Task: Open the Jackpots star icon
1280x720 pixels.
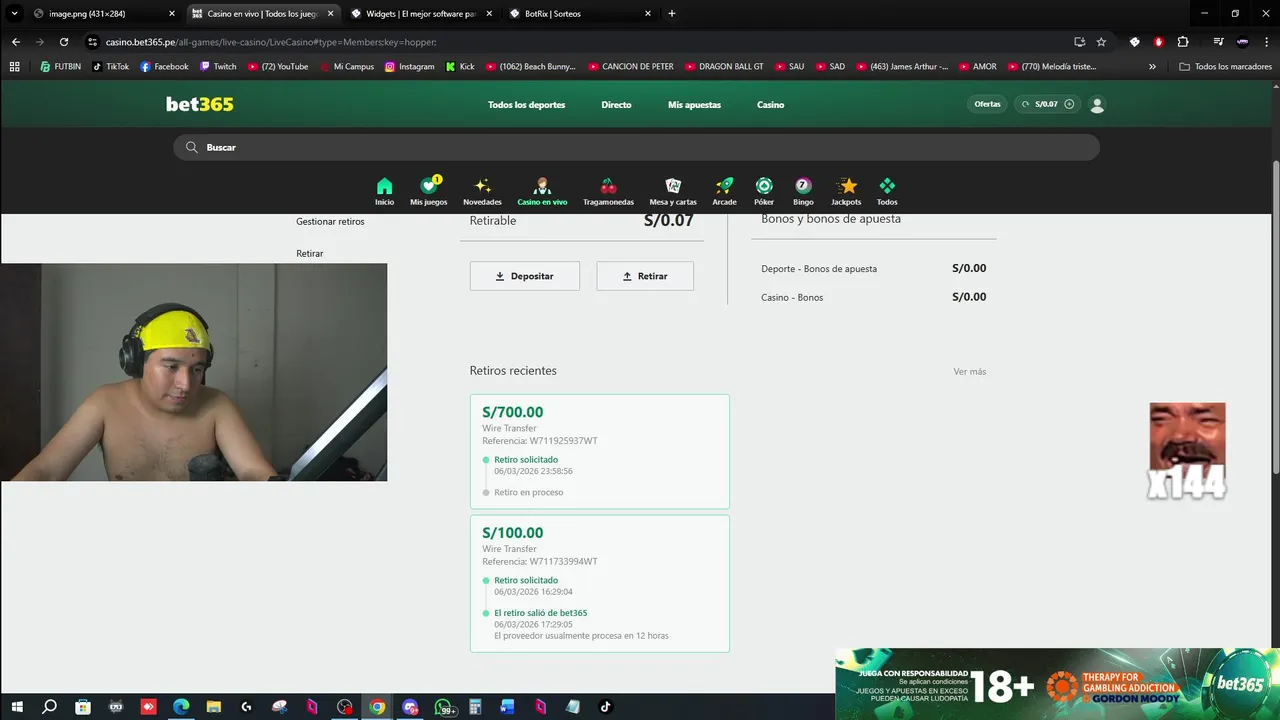Action: [847, 186]
